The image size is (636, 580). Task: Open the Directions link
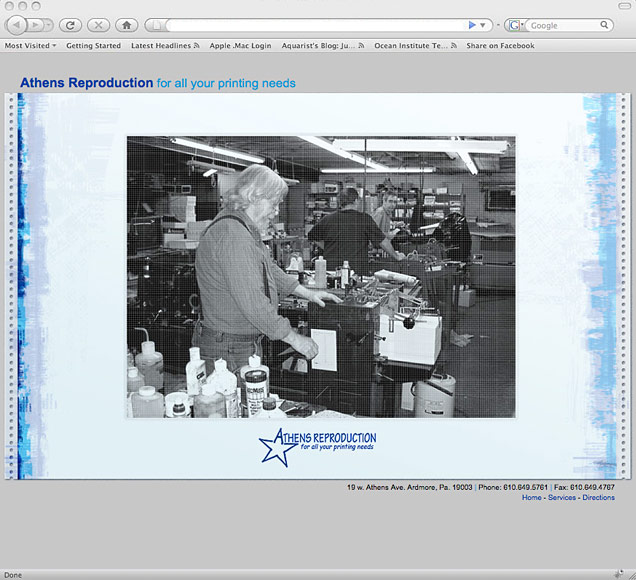click(x=598, y=497)
